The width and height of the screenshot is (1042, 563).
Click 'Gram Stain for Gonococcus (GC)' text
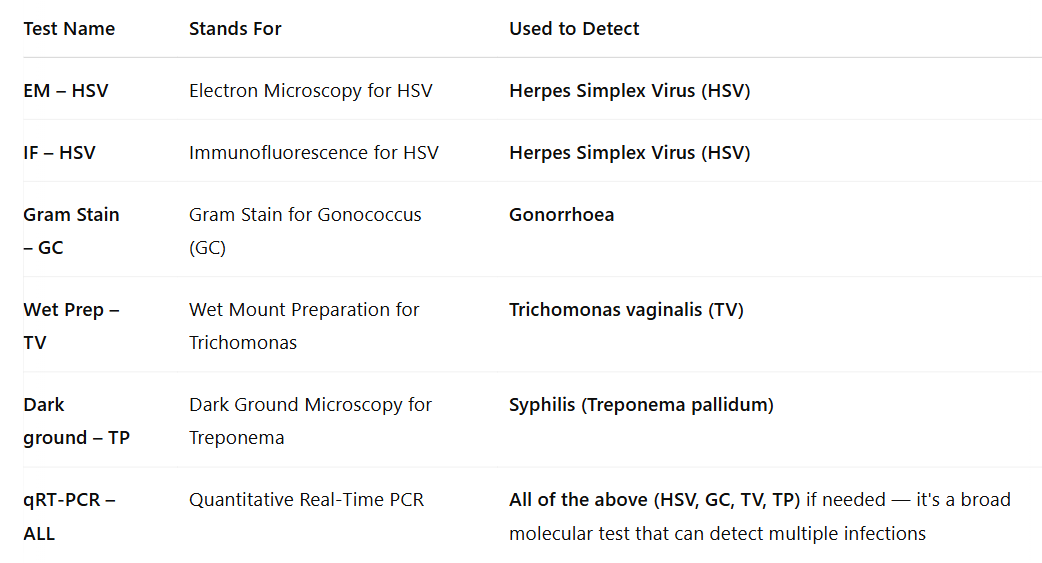click(x=305, y=231)
